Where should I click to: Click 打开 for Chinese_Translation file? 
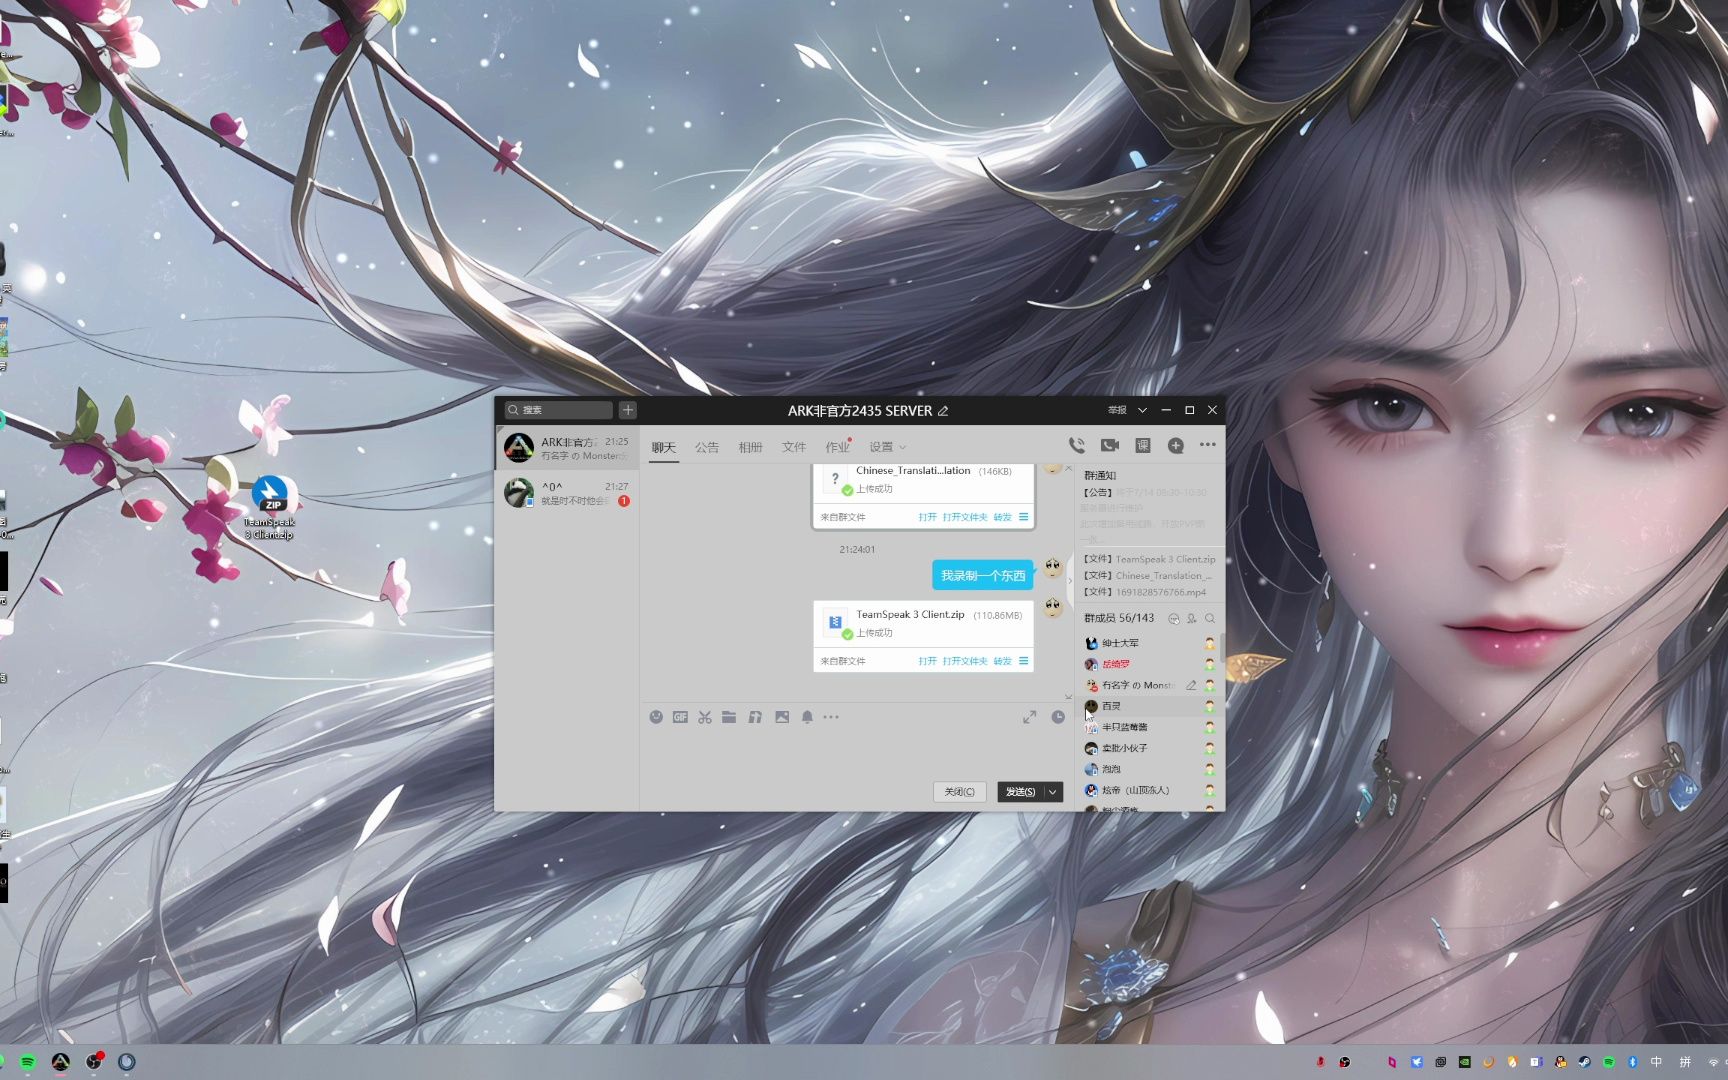point(927,517)
